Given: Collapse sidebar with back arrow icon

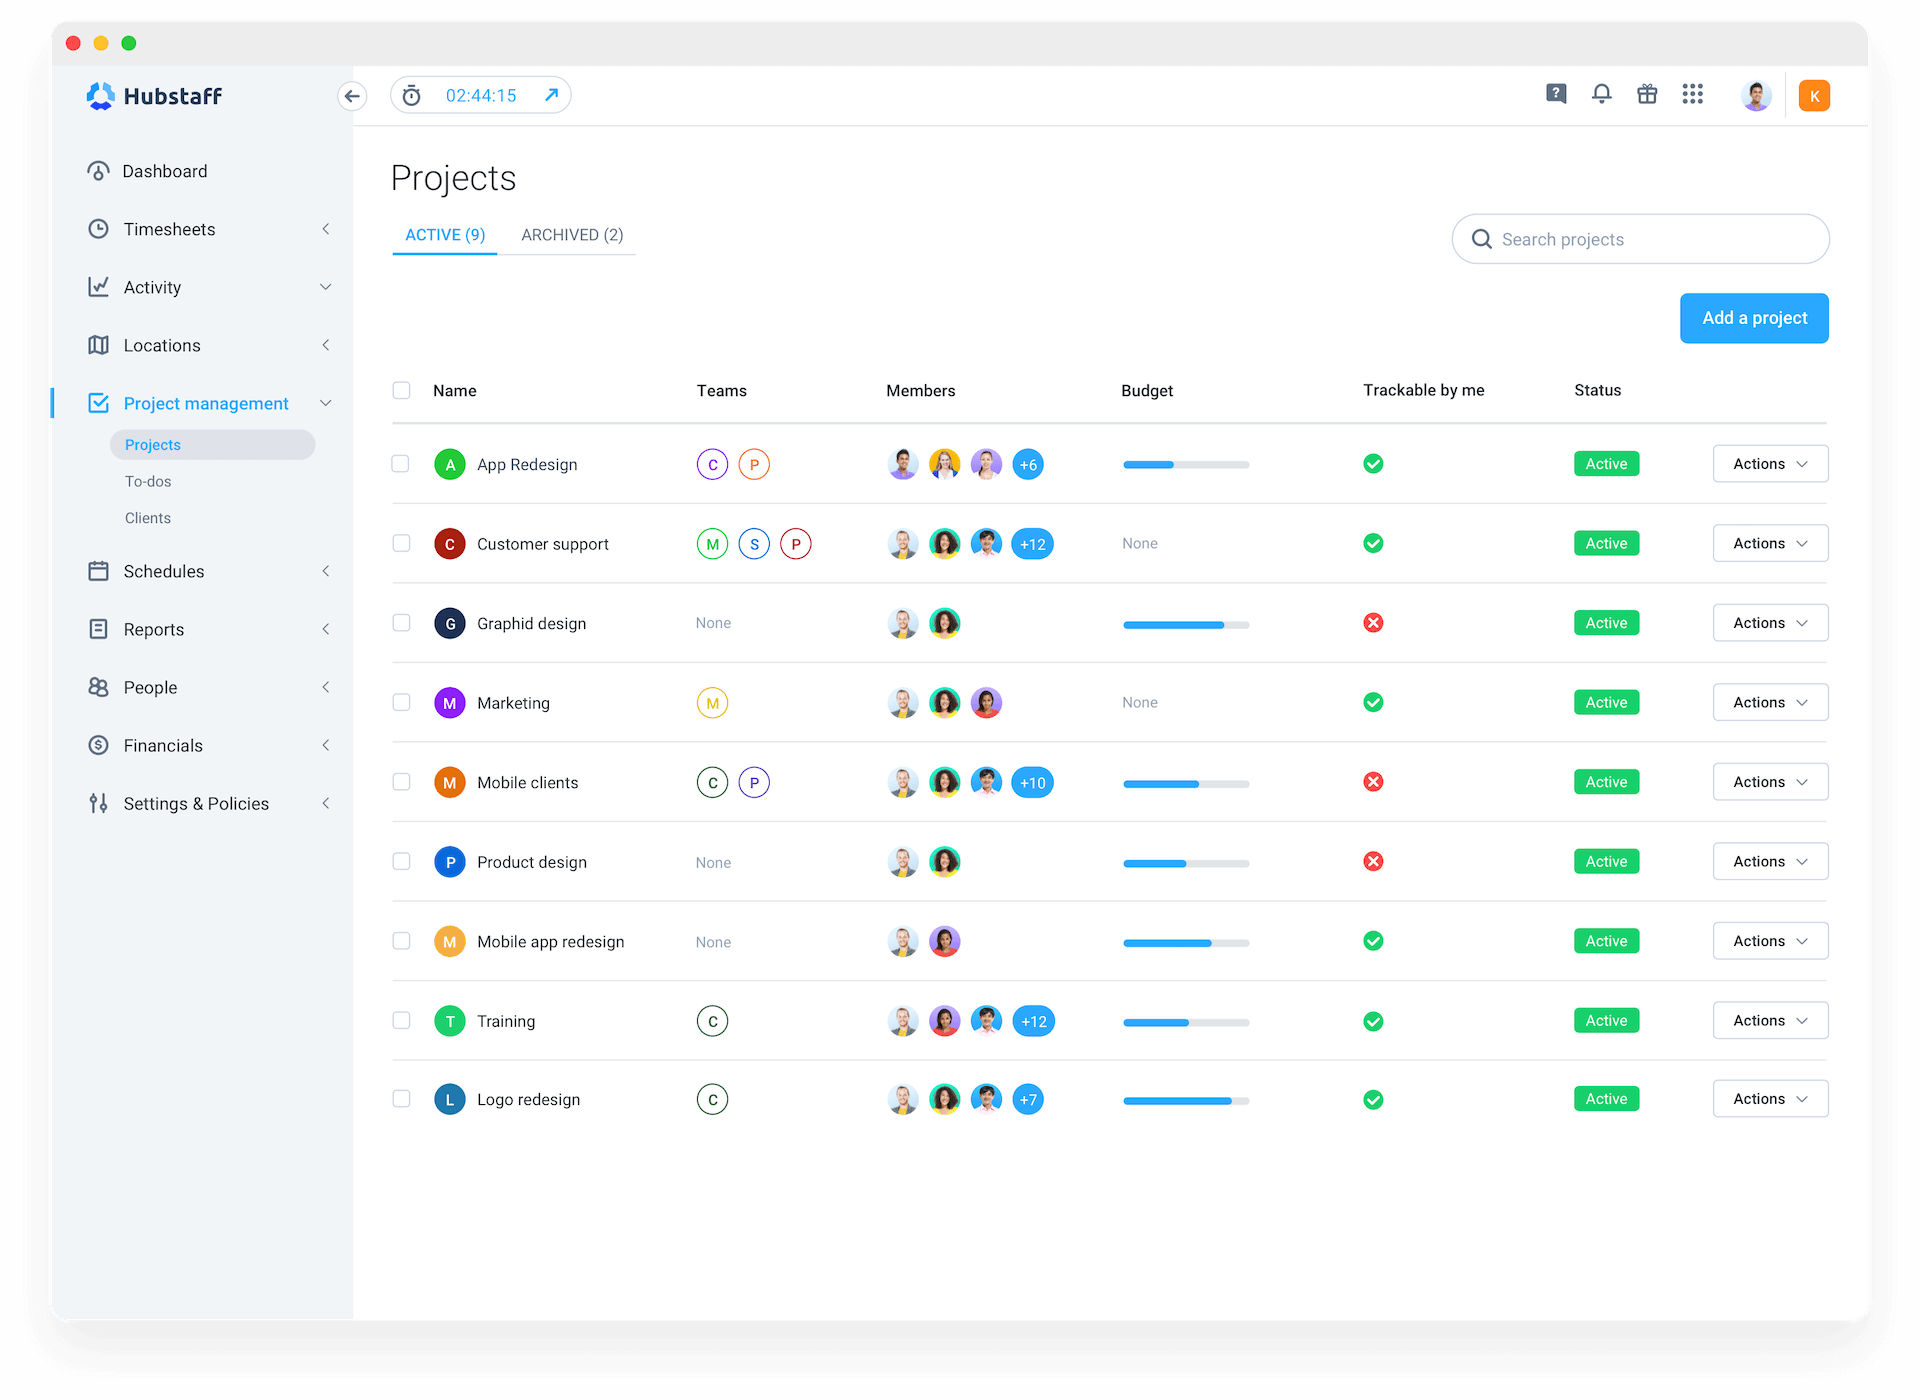Looking at the screenshot, I should 352,96.
